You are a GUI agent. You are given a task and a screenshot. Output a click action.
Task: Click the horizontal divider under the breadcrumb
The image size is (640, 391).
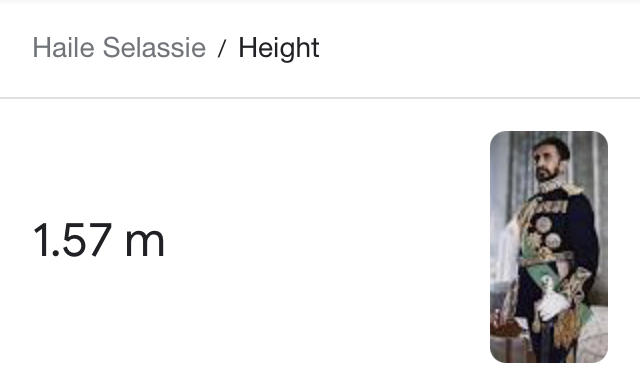(320, 98)
